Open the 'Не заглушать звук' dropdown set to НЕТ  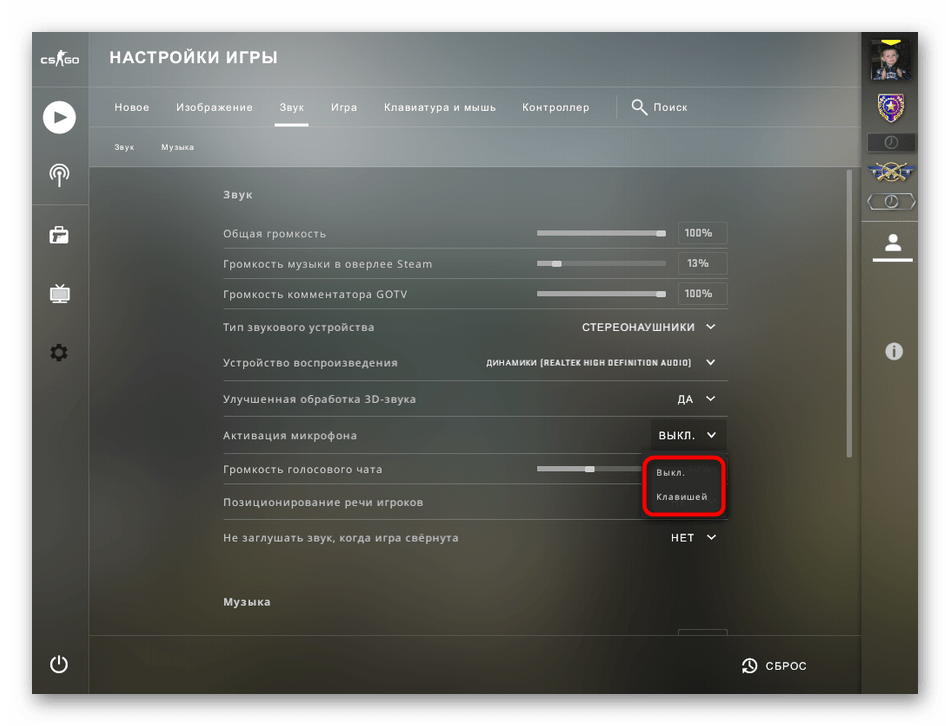point(694,538)
